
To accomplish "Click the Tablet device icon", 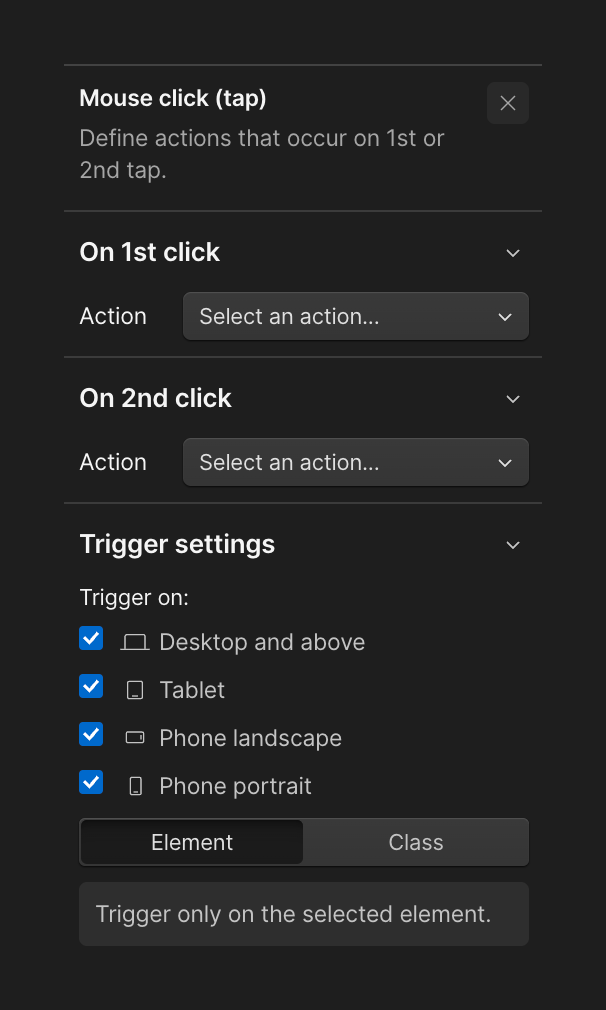I will point(134,690).
